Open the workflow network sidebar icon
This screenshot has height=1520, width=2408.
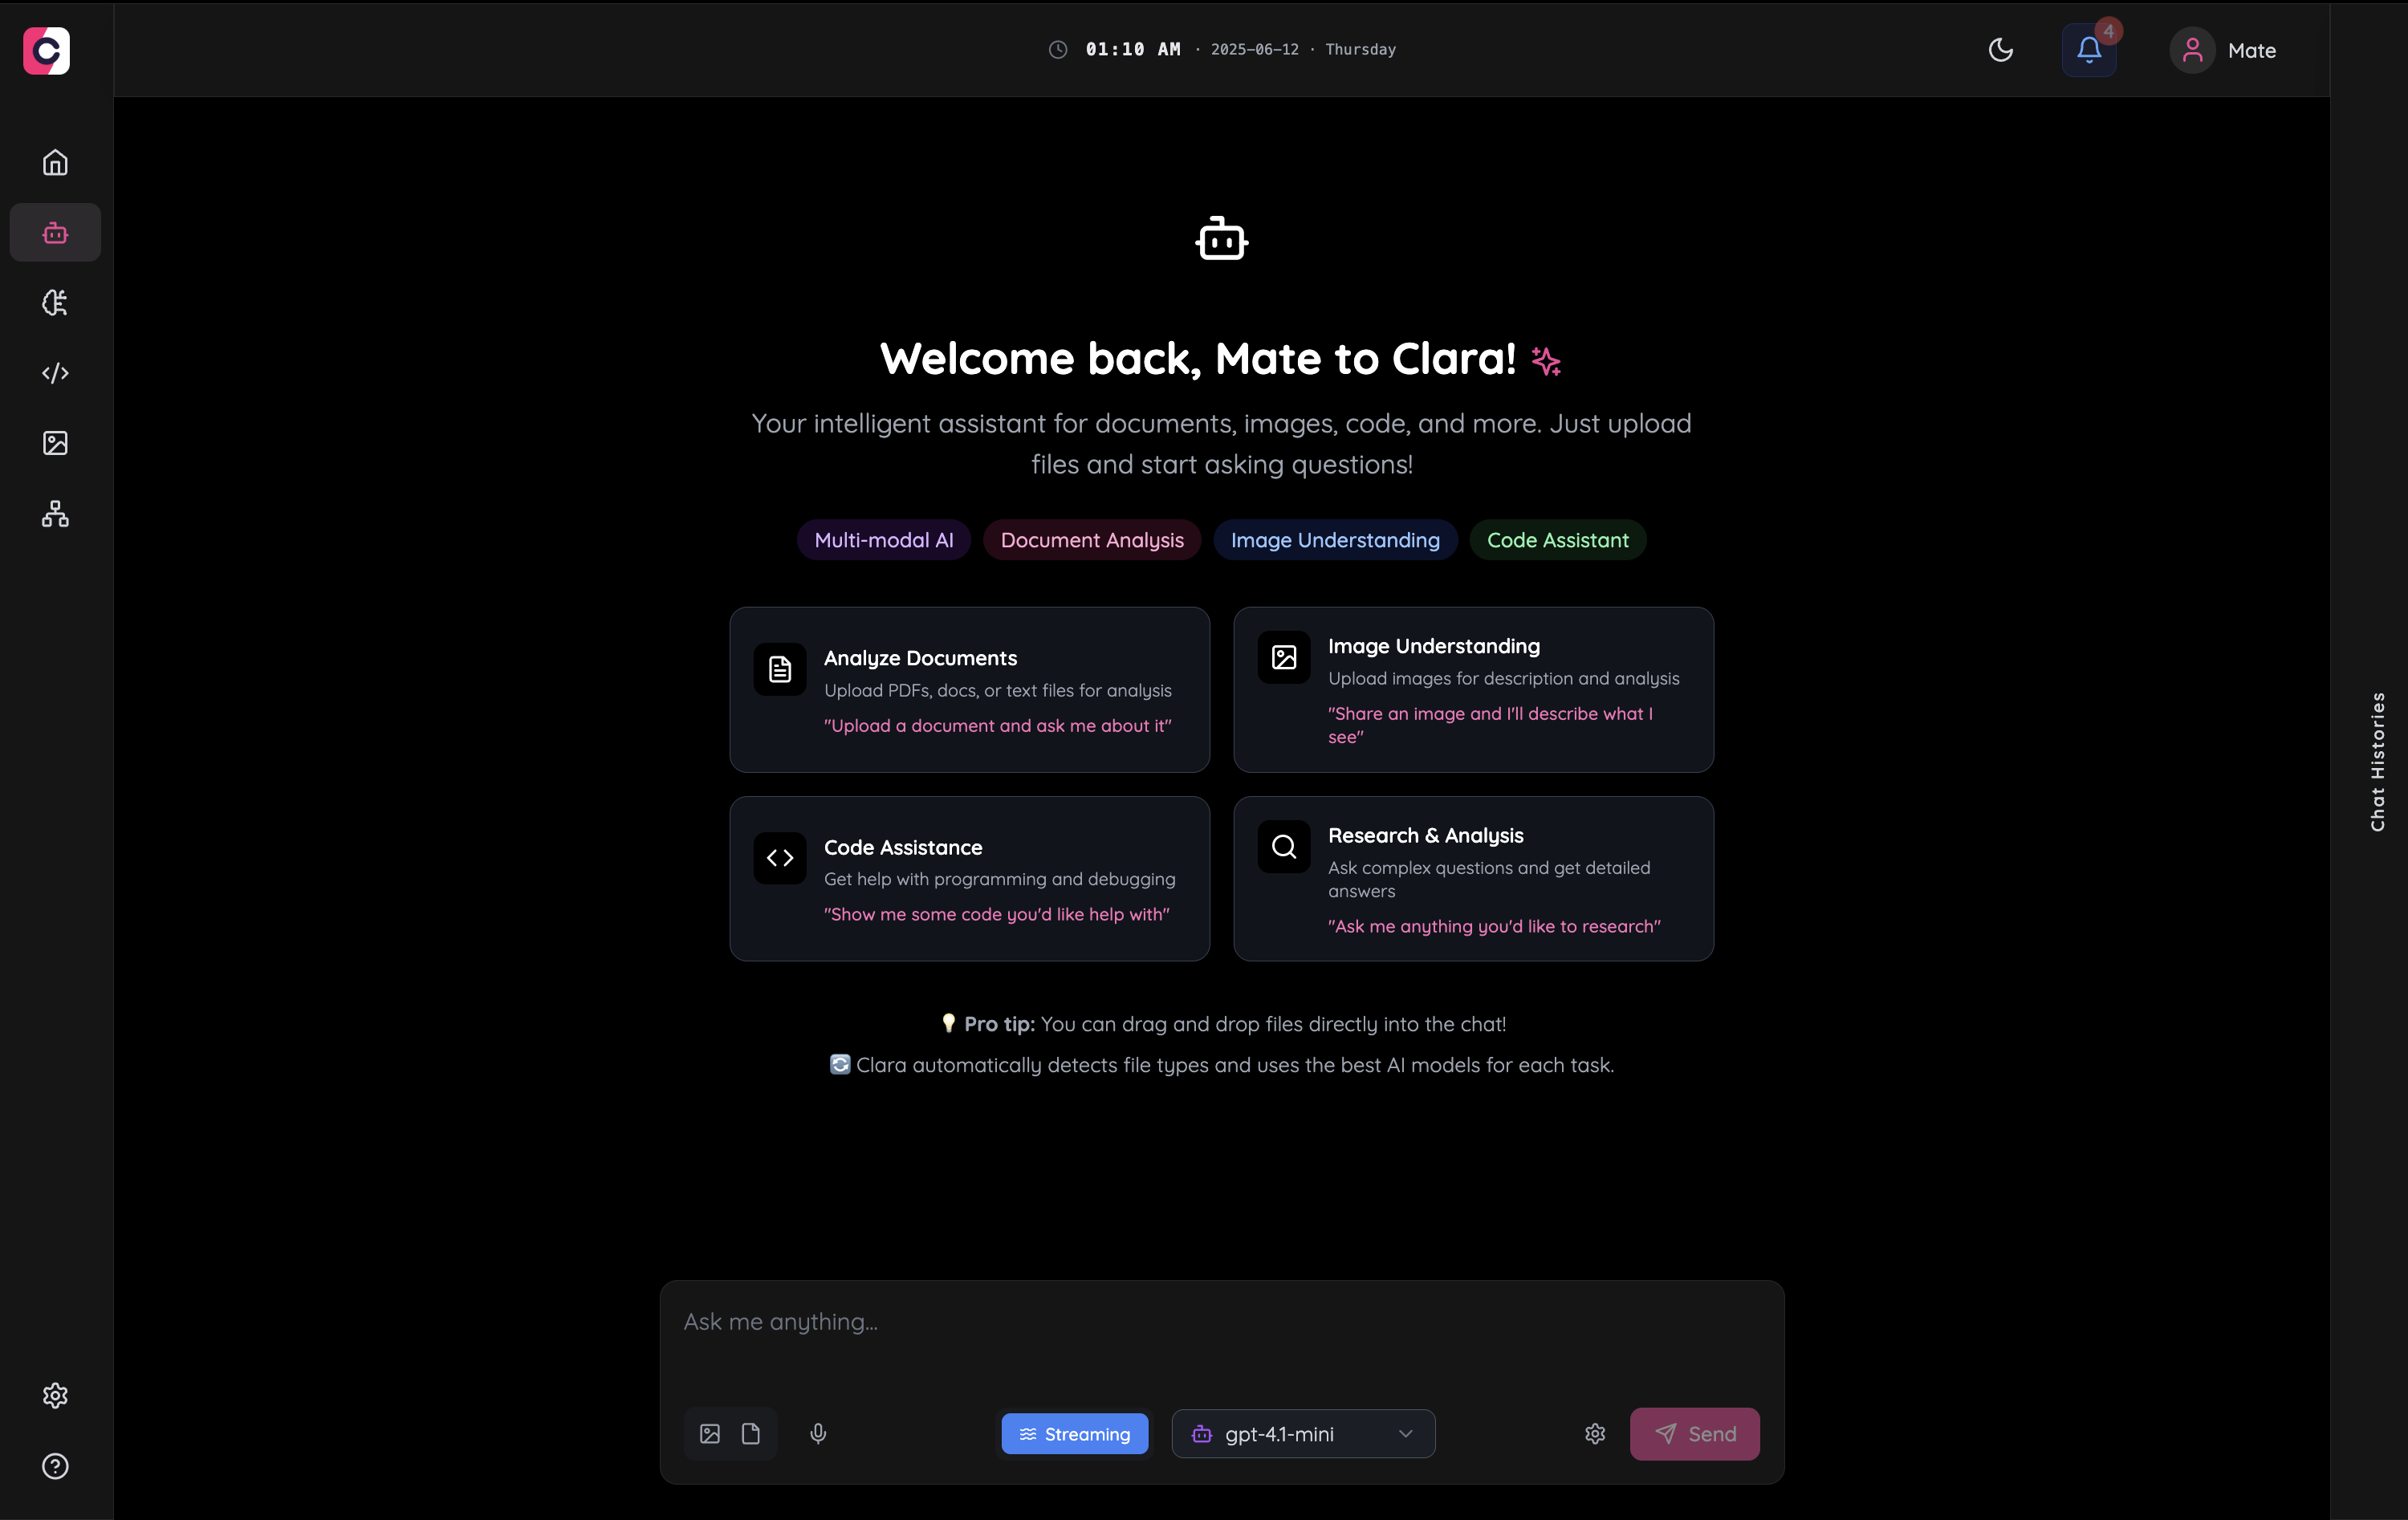(x=55, y=514)
